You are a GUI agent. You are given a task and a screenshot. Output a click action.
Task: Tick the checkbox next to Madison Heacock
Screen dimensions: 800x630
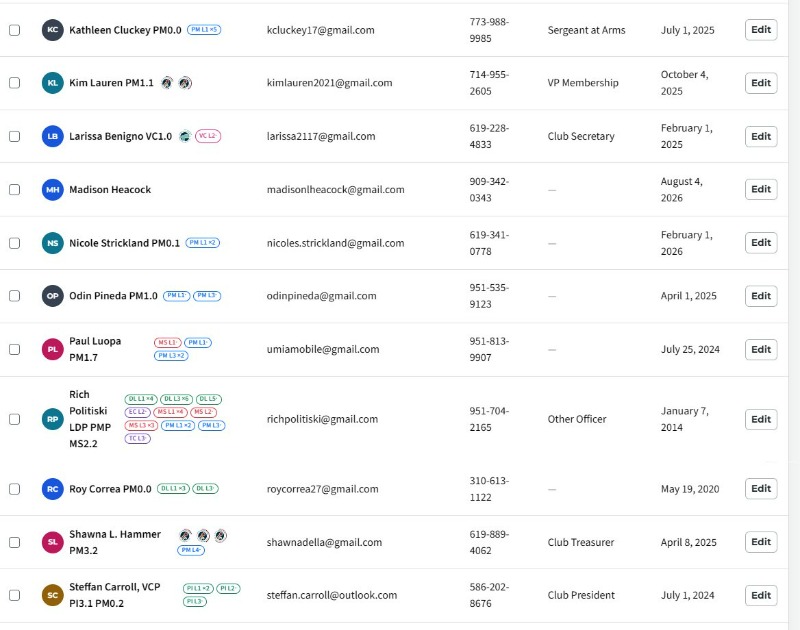click(x=15, y=190)
